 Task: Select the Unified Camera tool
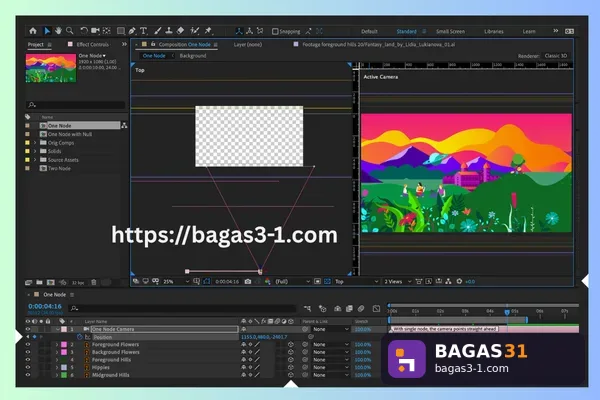coord(95,31)
